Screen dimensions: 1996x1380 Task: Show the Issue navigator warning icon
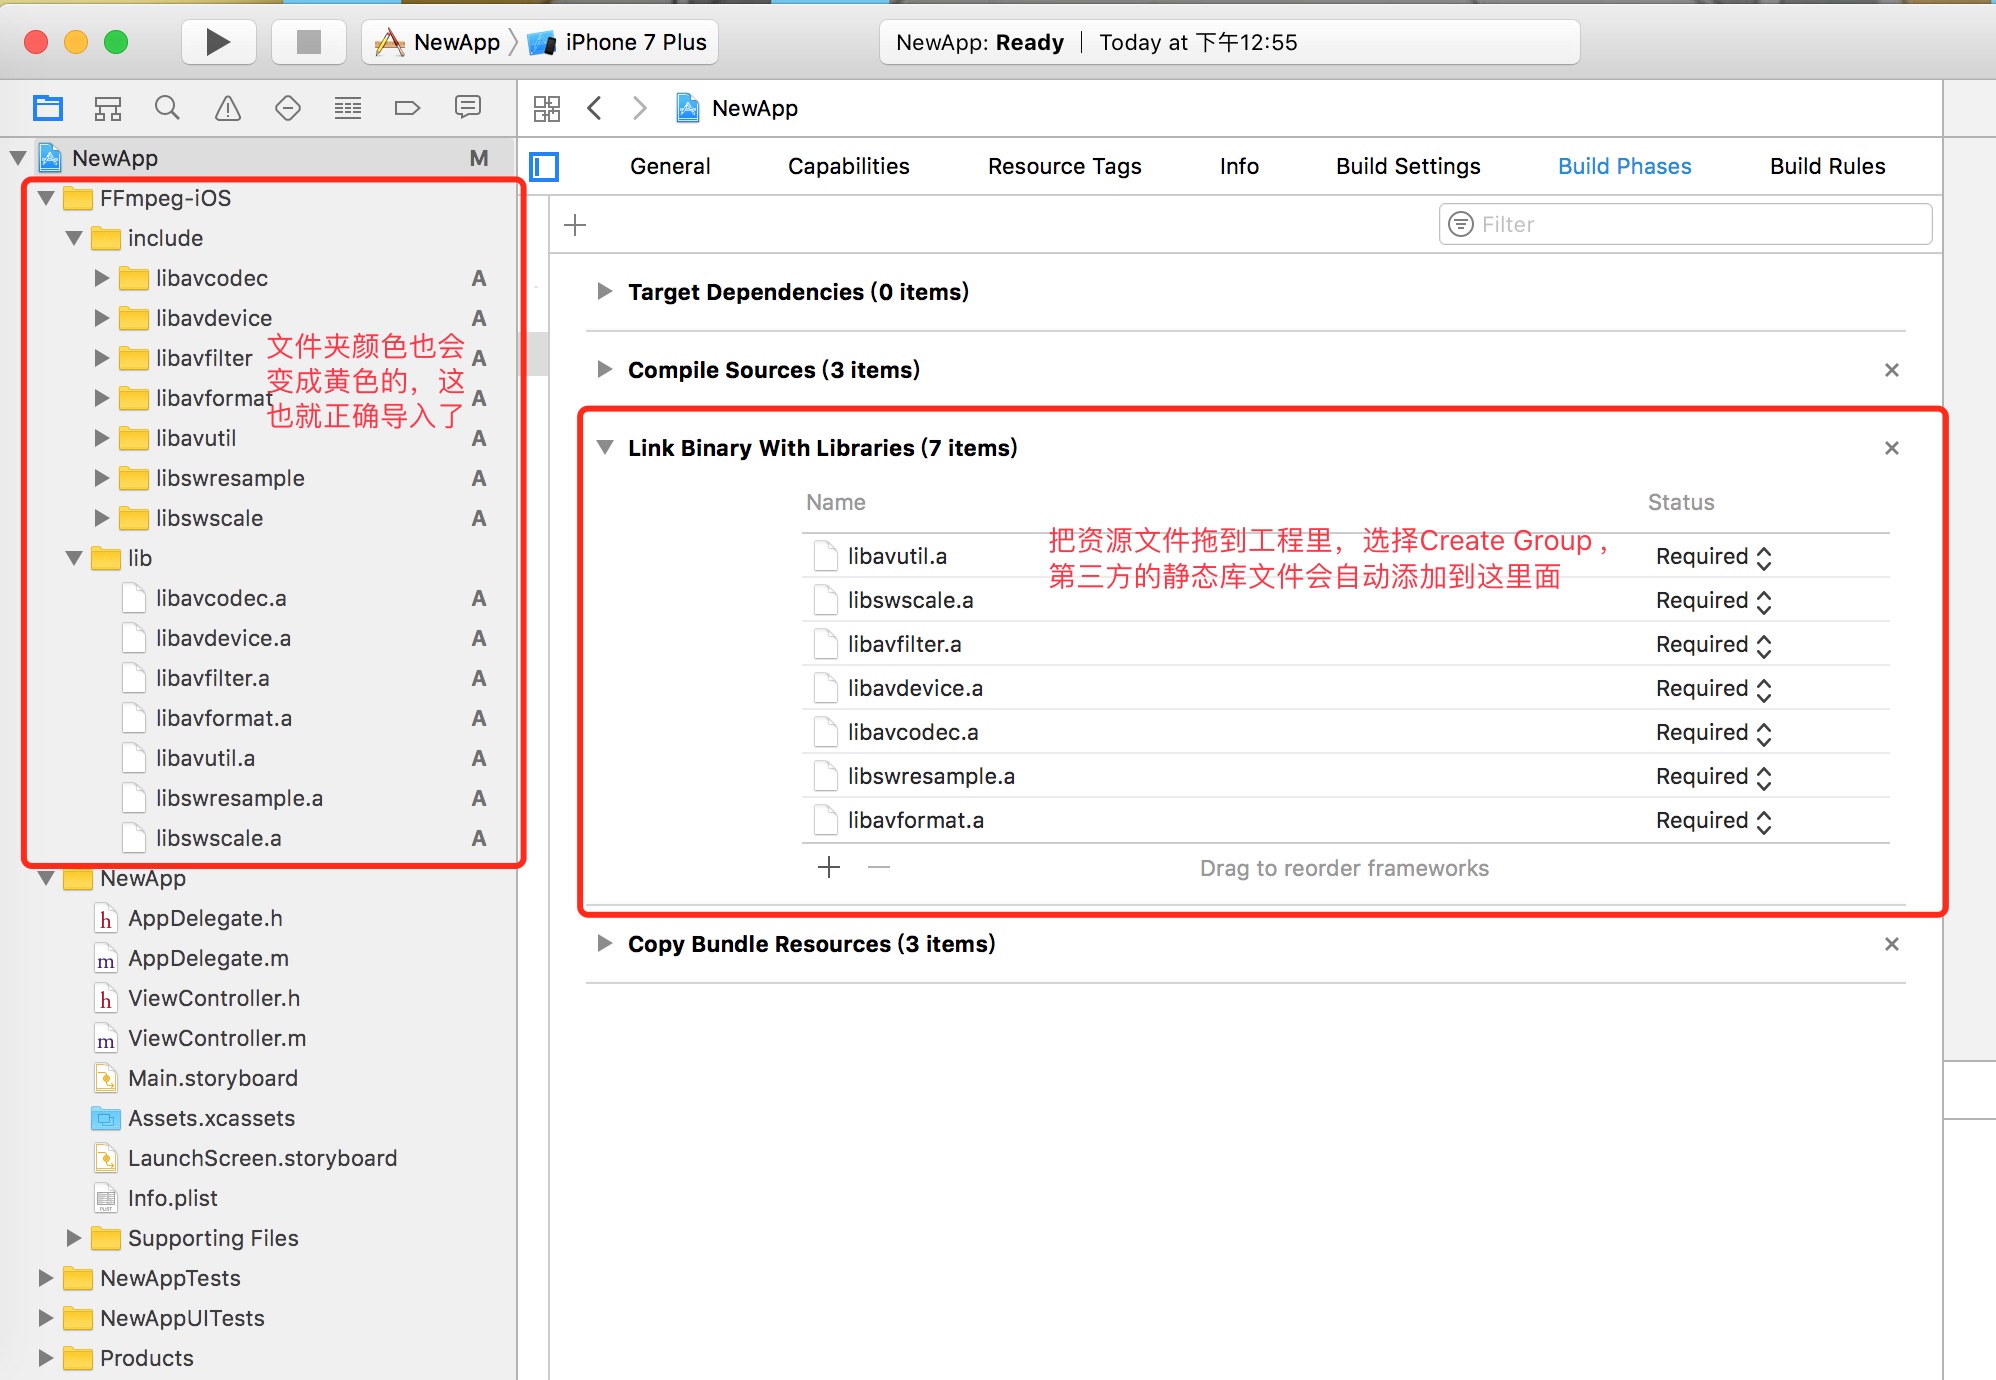coord(227,107)
